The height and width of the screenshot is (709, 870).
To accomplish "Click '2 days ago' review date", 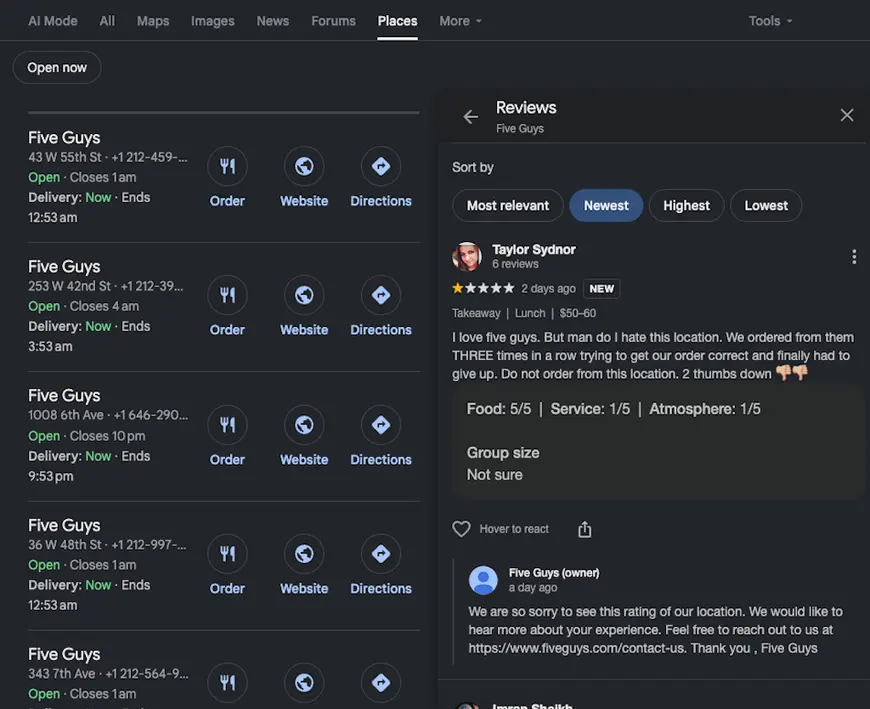I will pos(548,288).
